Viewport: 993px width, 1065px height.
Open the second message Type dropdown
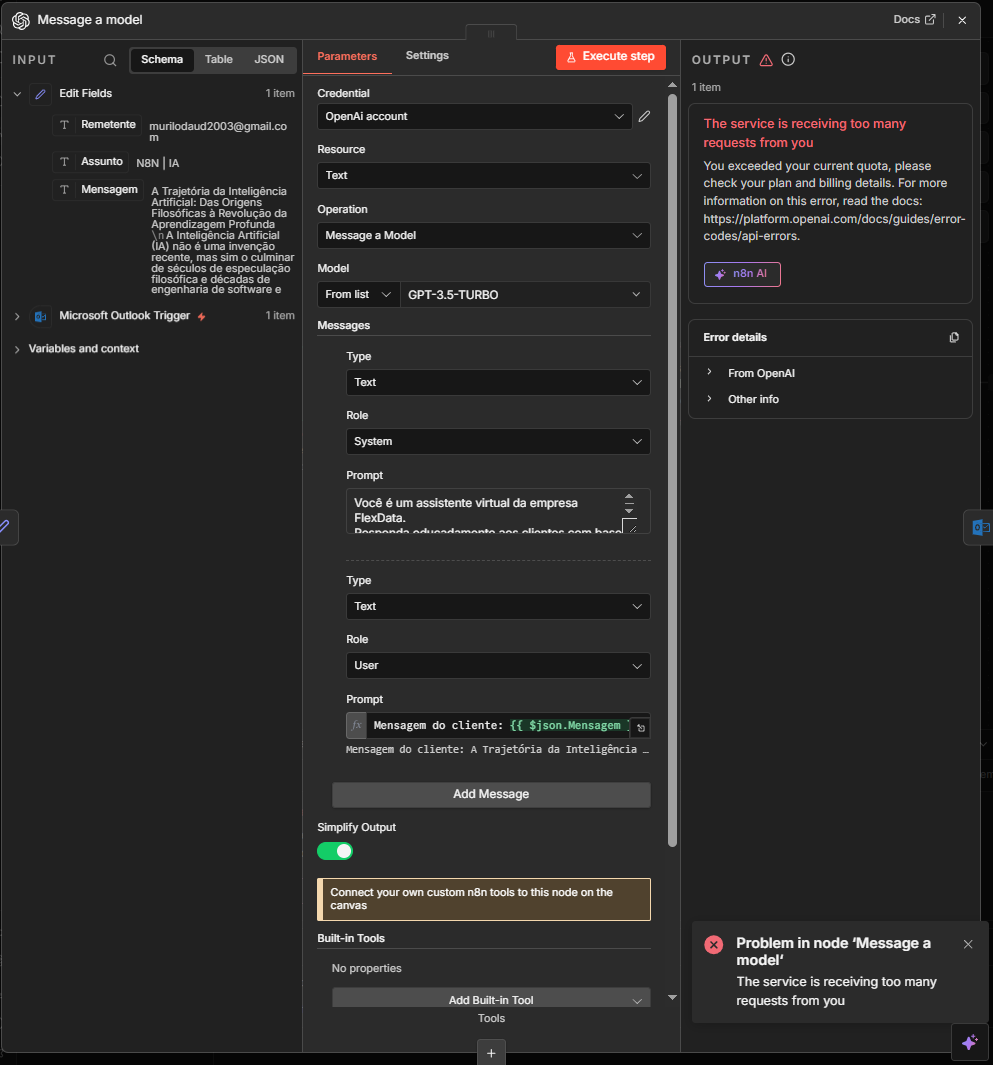coord(498,607)
